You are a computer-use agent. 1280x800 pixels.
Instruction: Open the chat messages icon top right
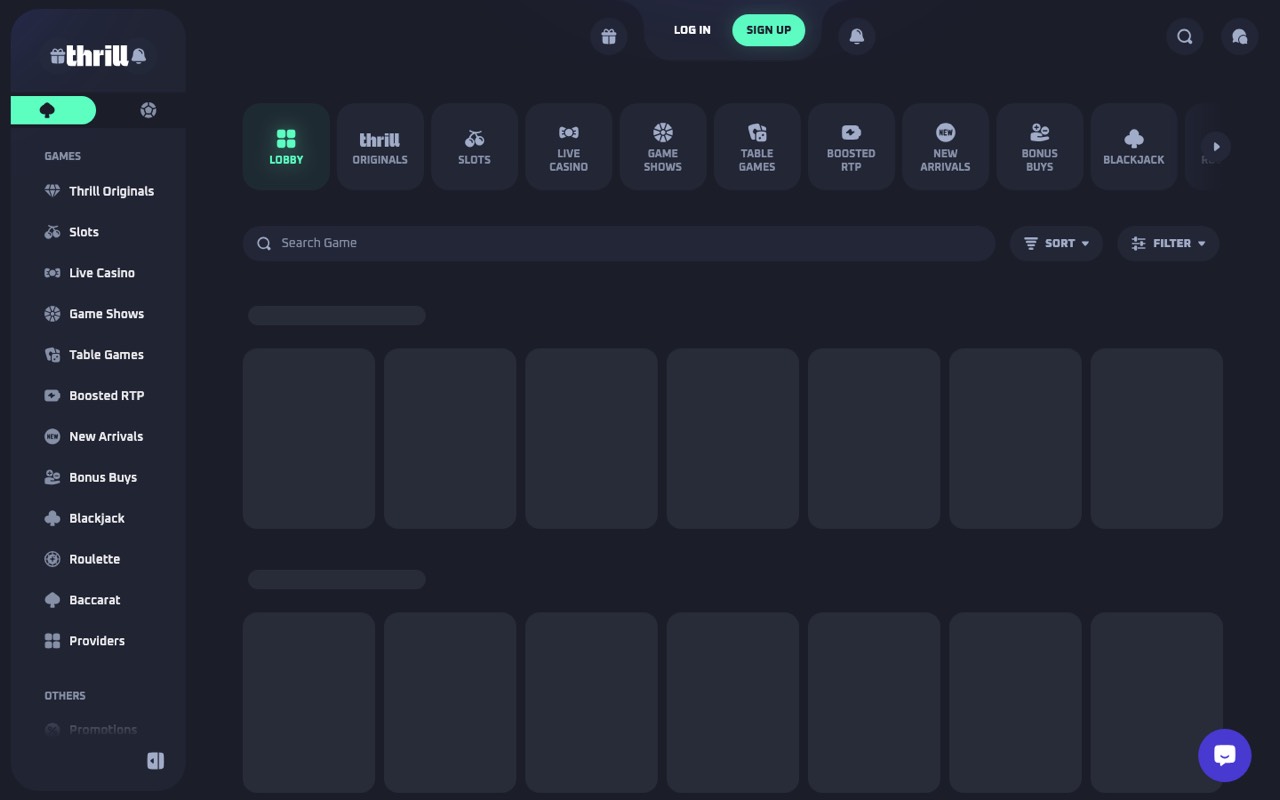[x=1240, y=37]
